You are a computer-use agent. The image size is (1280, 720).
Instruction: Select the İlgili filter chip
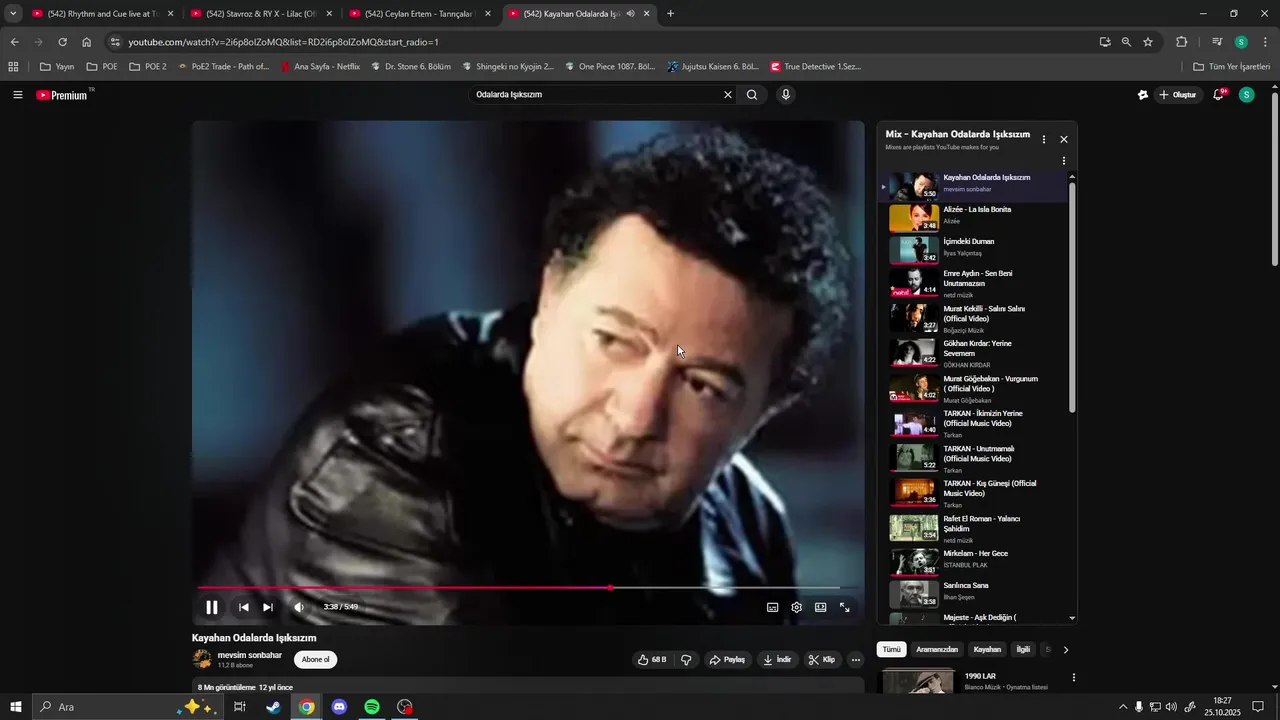click(x=1023, y=650)
